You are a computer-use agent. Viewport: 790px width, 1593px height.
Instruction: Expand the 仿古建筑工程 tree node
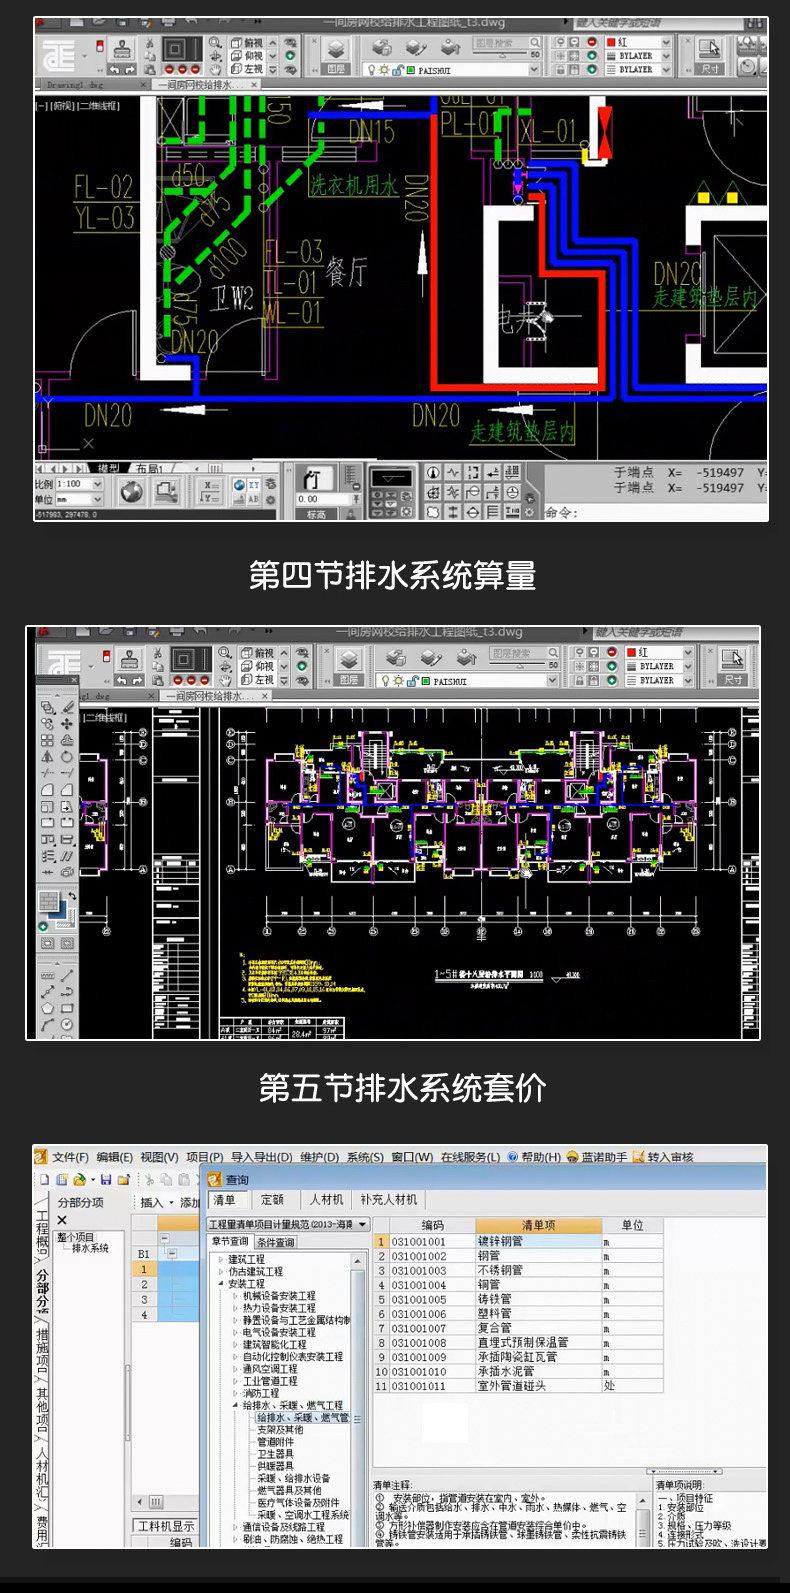(x=221, y=1271)
